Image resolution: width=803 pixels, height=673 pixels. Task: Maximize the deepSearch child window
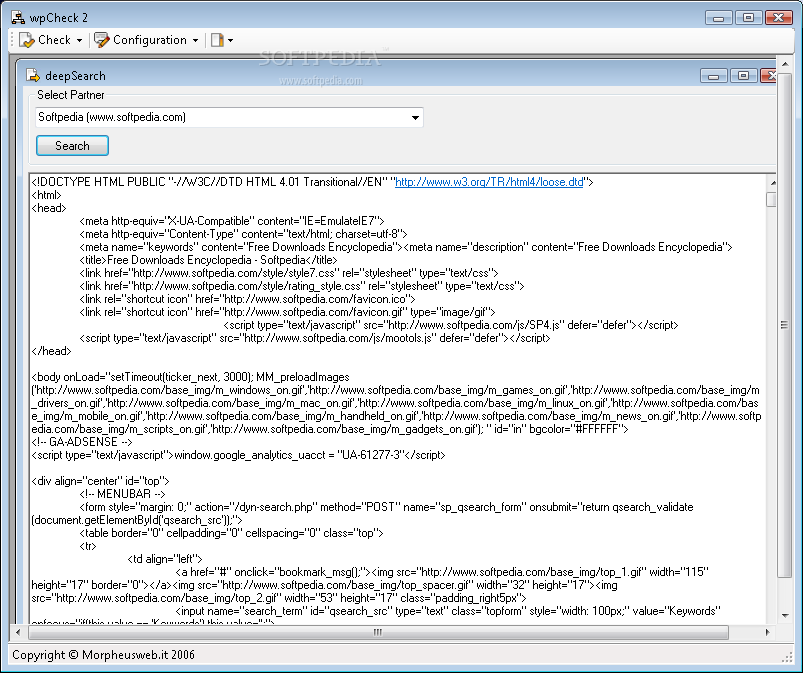click(744, 76)
